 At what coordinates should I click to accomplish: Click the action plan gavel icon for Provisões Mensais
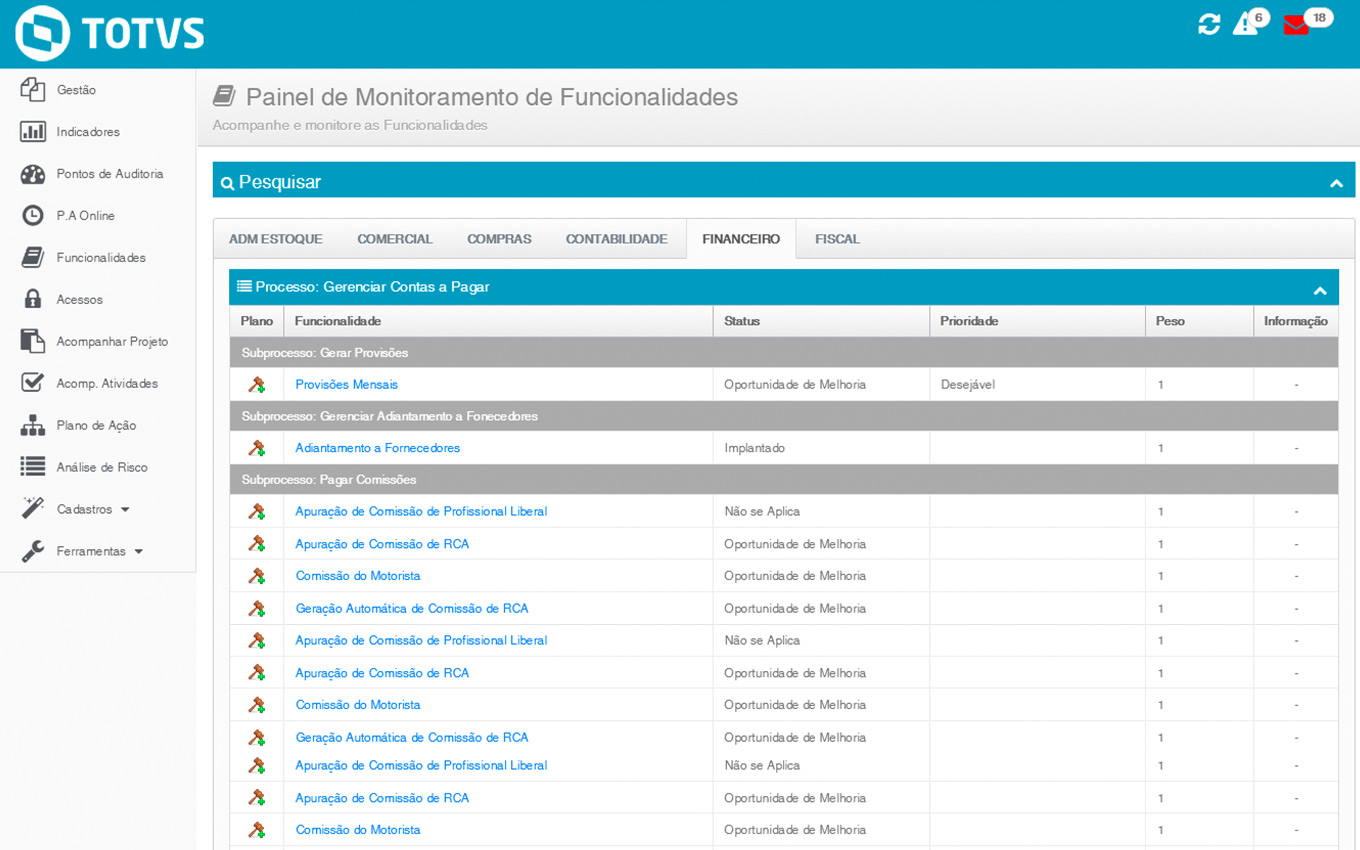click(x=257, y=384)
